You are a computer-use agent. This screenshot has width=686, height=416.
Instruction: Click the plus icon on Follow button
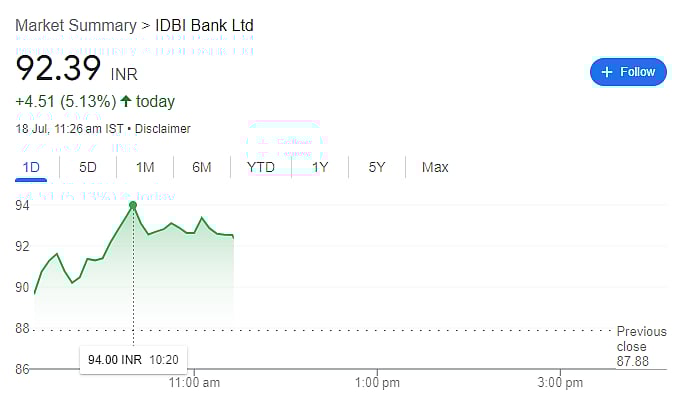606,72
